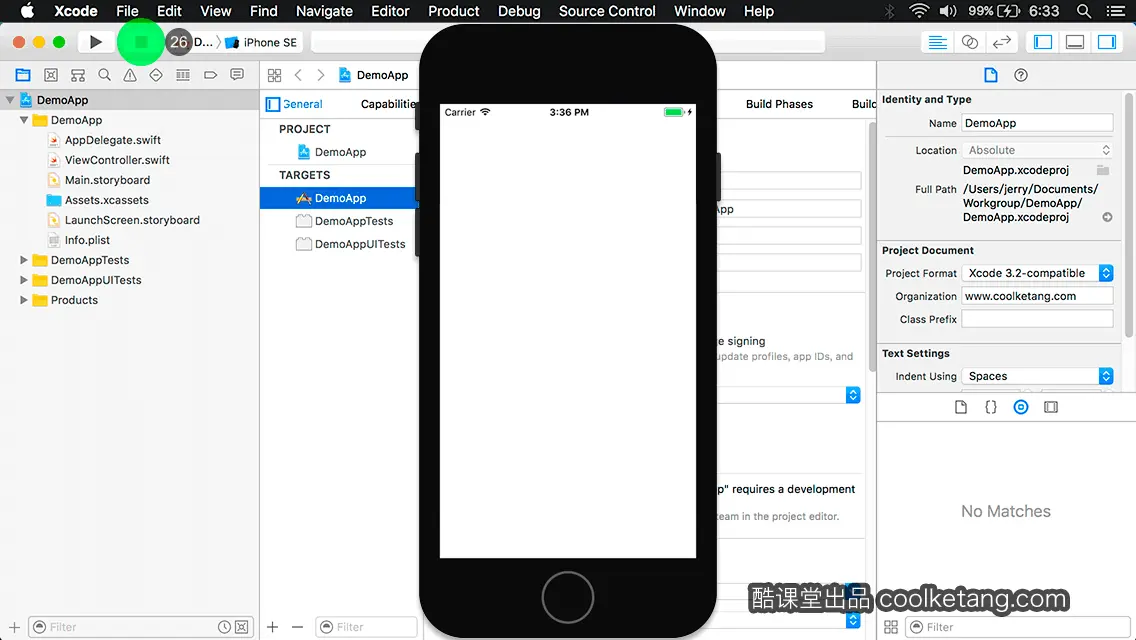Toggle the Navigator panel visibility
Screen dimensions: 1136x640
(x=1043, y=42)
